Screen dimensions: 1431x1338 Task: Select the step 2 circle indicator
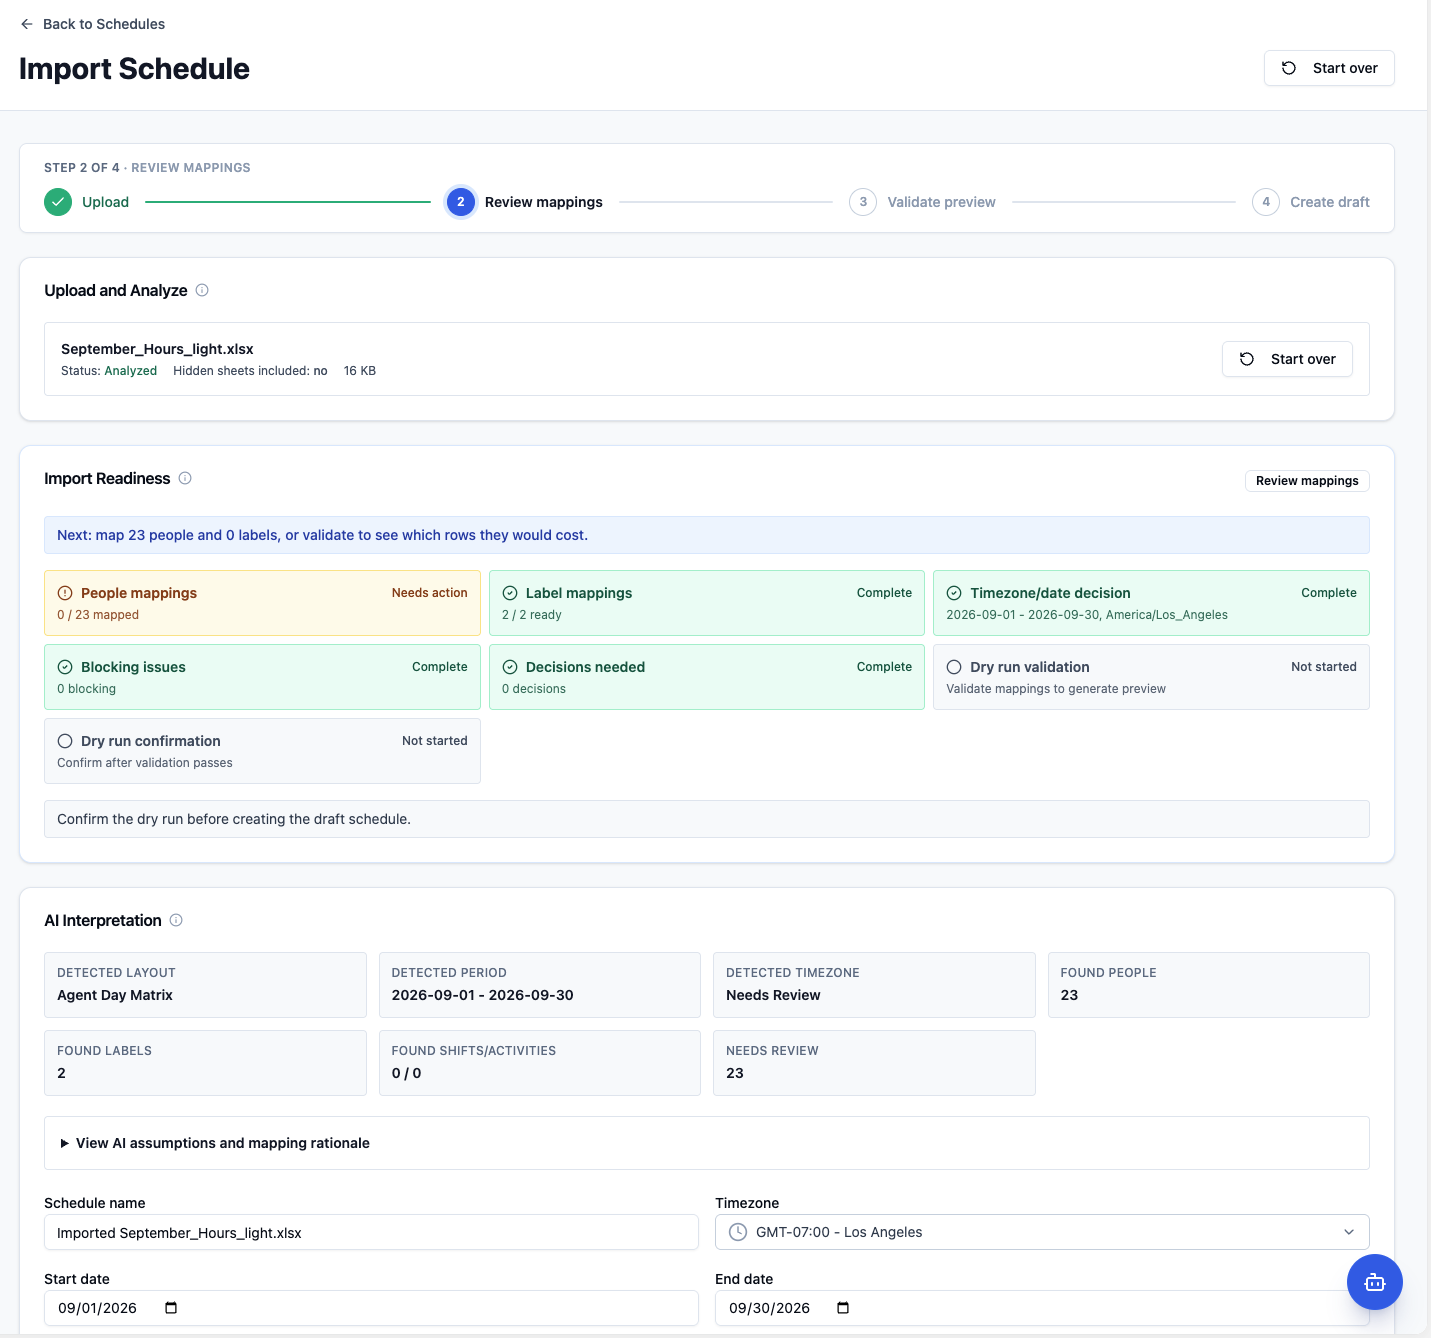461,202
